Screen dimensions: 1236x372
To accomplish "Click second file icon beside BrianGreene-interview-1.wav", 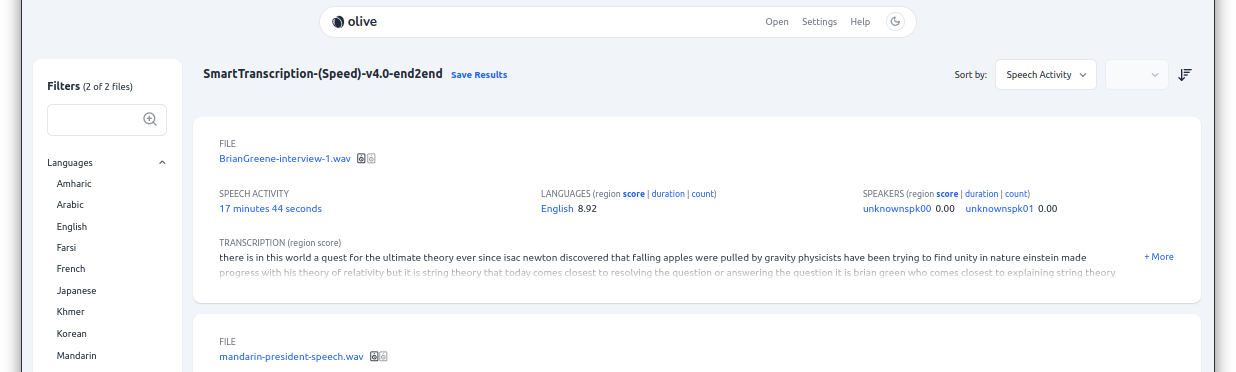I will coord(371,158).
